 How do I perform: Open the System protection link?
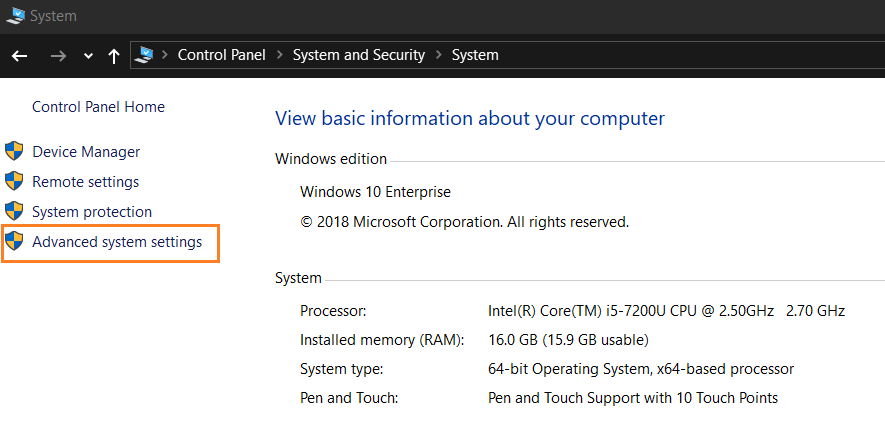click(x=92, y=212)
